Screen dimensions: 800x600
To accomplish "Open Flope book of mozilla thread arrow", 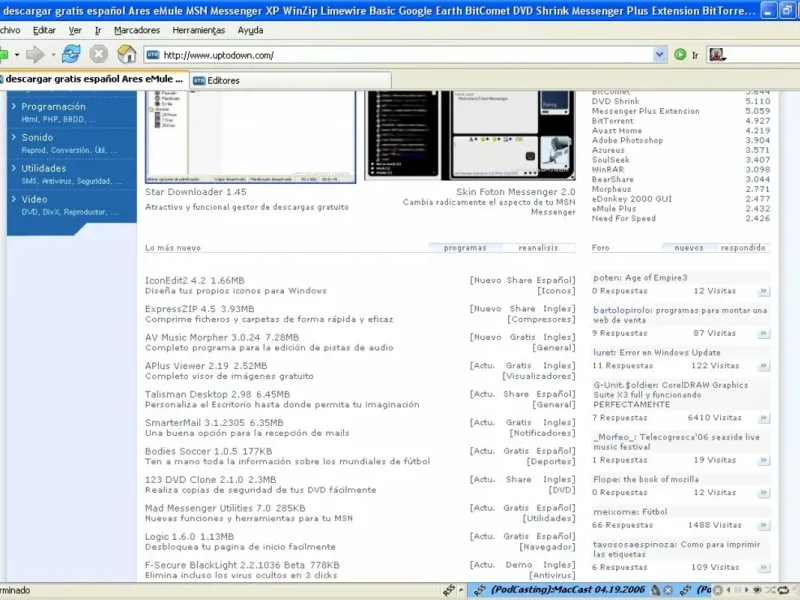I will [763, 493].
